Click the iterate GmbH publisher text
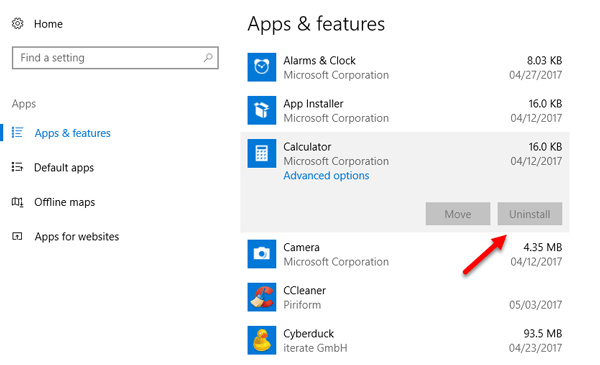 pos(315,348)
